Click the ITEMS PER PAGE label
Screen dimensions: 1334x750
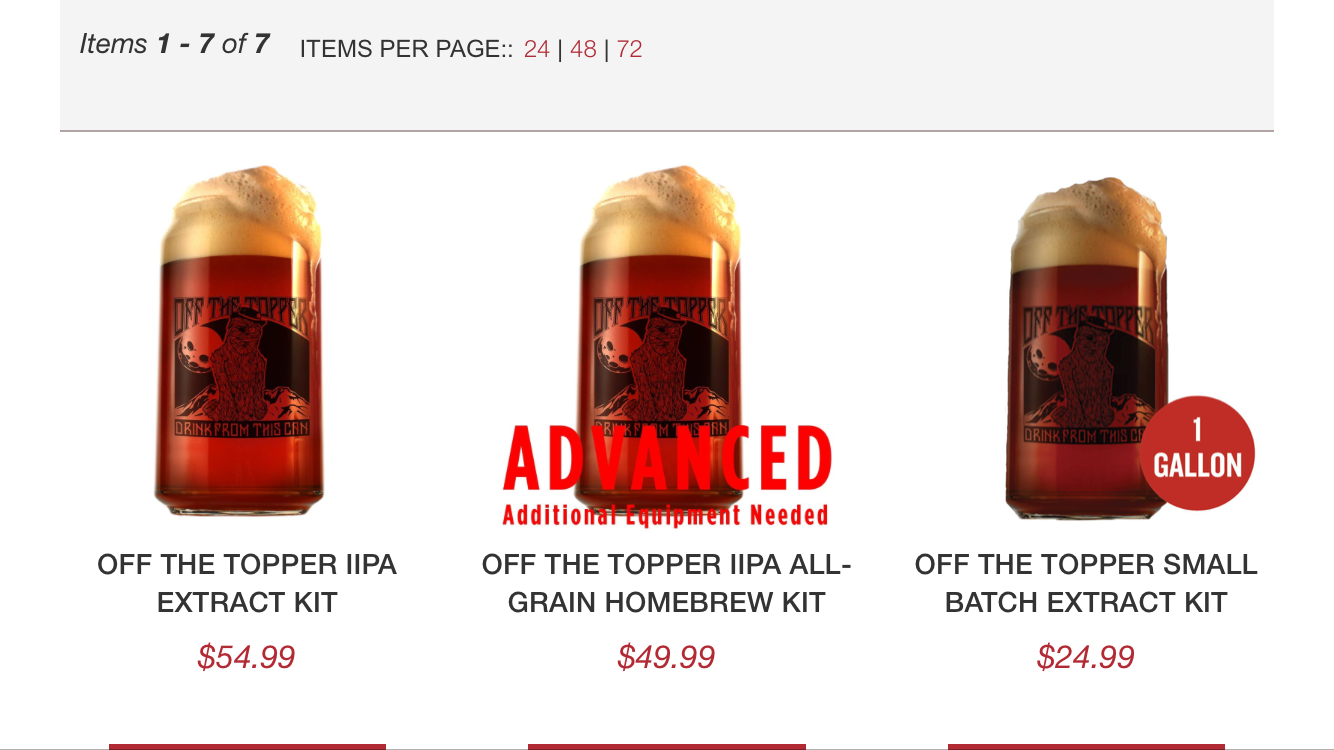click(406, 49)
